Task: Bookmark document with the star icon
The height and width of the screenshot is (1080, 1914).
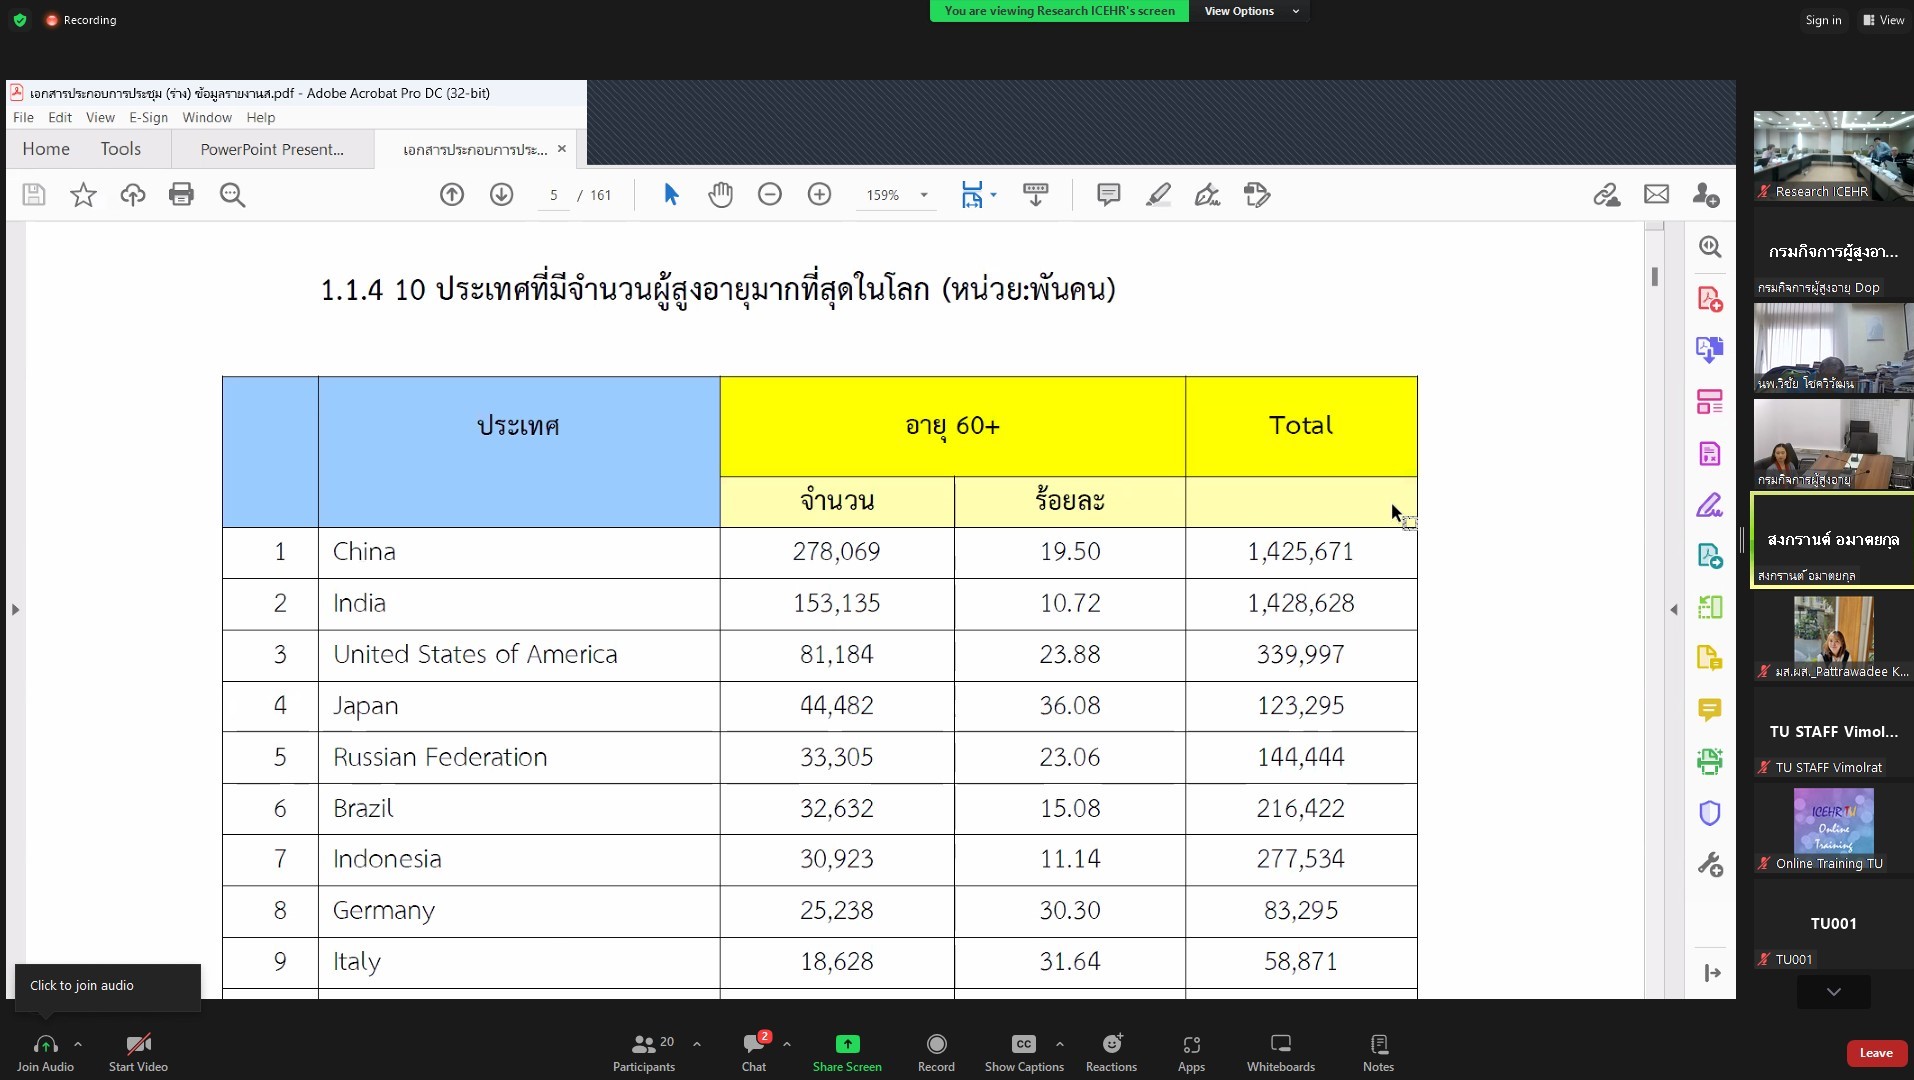Action: (83, 195)
